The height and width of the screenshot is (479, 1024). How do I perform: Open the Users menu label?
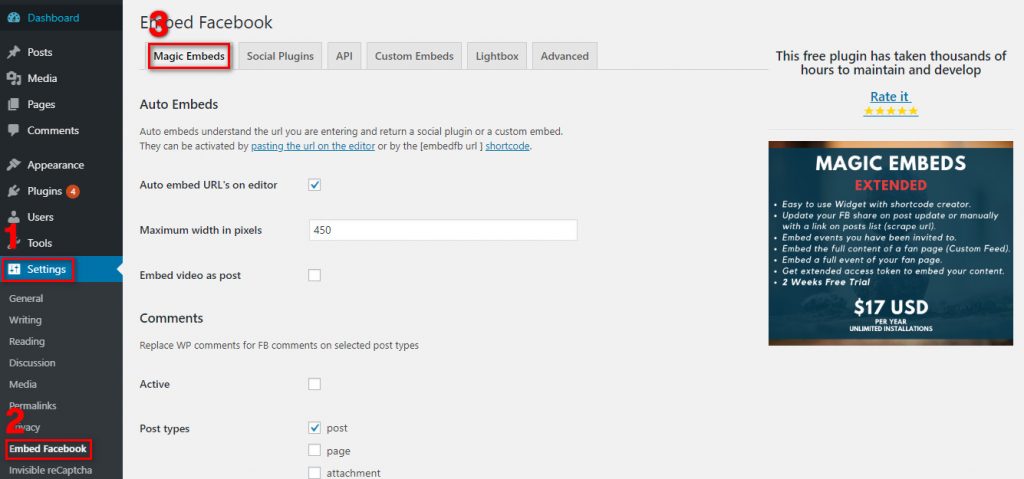pyautogui.click(x=40, y=217)
